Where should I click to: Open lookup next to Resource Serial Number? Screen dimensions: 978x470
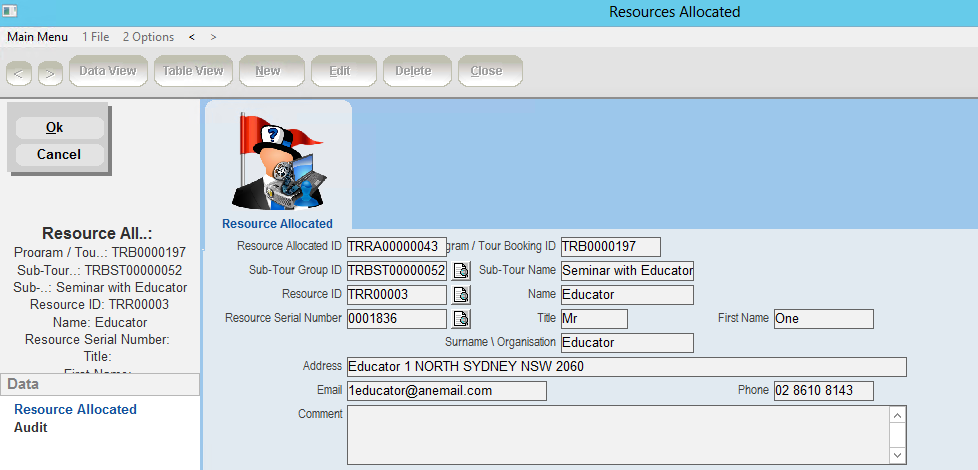(461, 319)
